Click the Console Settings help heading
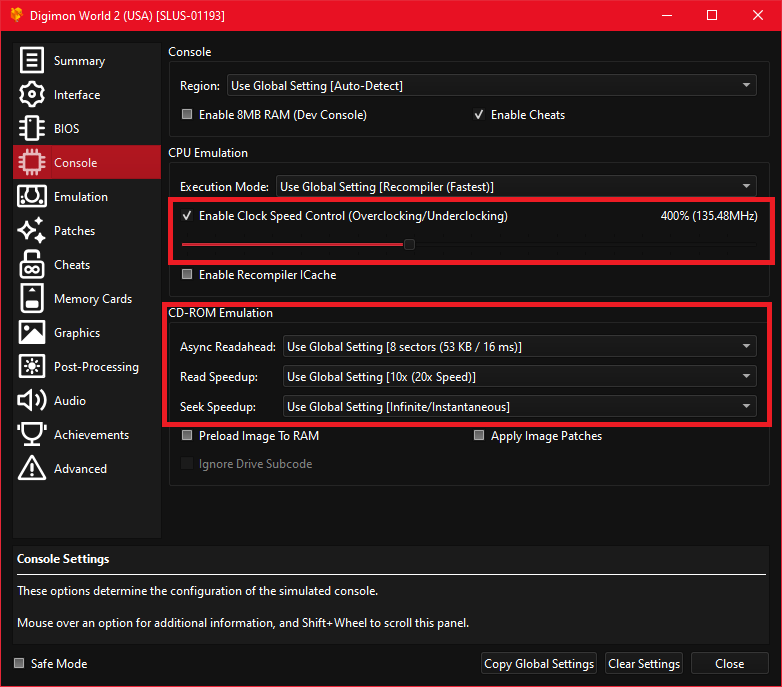This screenshot has height=687, width=782. (x=63, y=559)
